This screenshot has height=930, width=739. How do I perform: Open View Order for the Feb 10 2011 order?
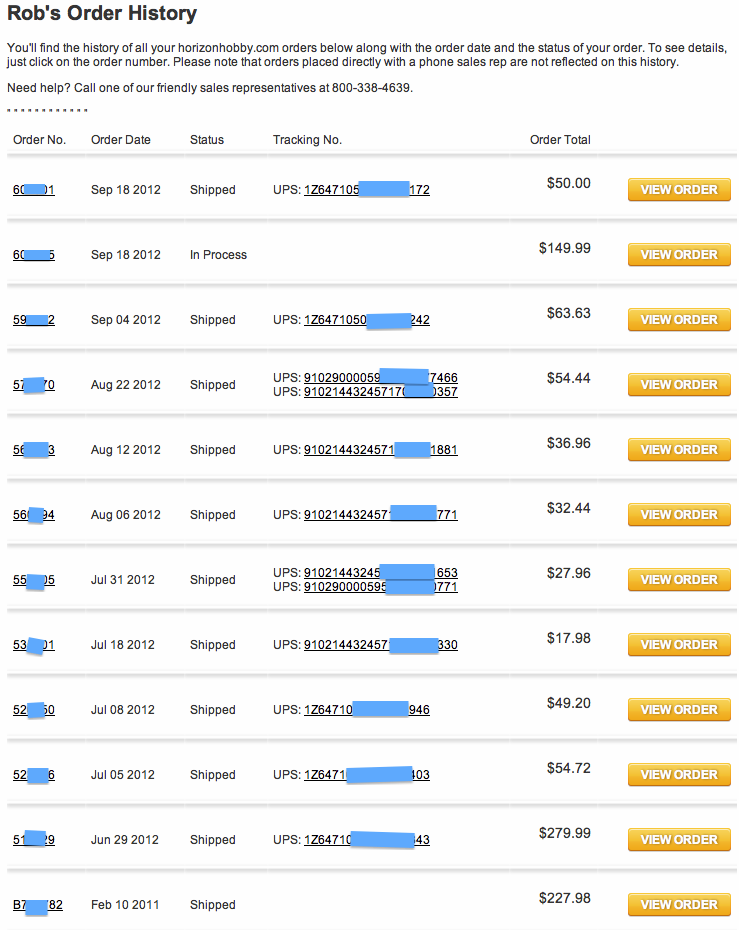coord(679,905)
